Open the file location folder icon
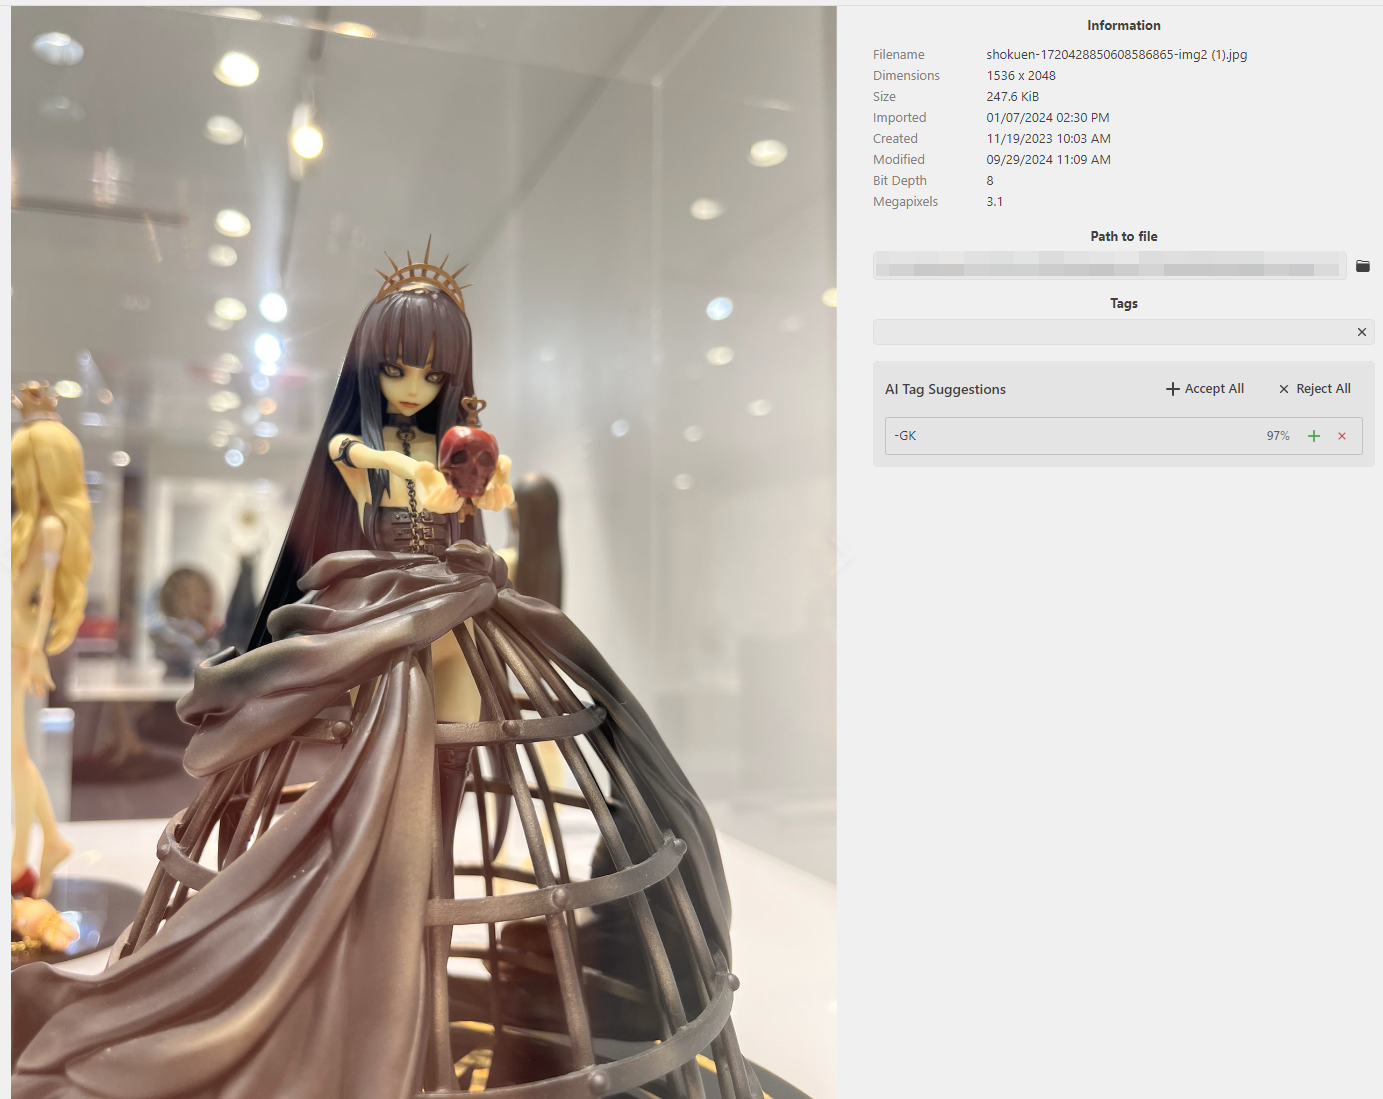The height and width of the screenshot is (1099, 1383). (x=1363, y=266)
